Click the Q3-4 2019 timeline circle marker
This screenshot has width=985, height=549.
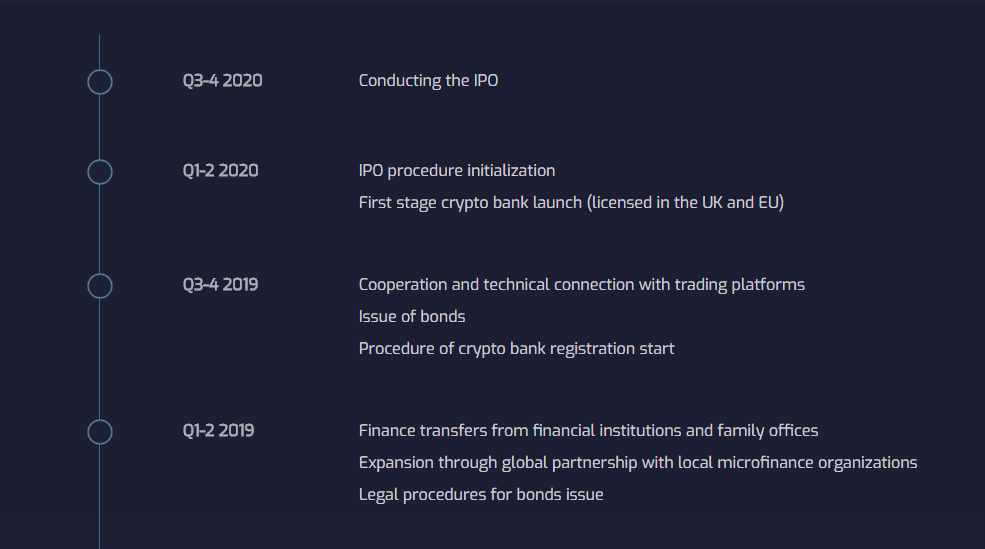click(100, 286)
